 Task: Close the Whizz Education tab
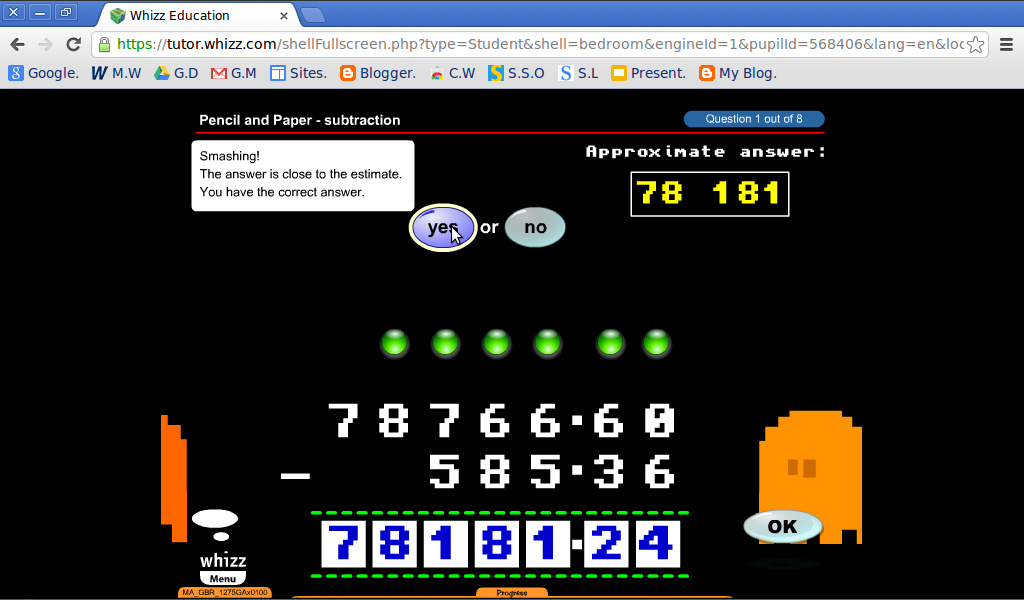click(x=284, y=16)
